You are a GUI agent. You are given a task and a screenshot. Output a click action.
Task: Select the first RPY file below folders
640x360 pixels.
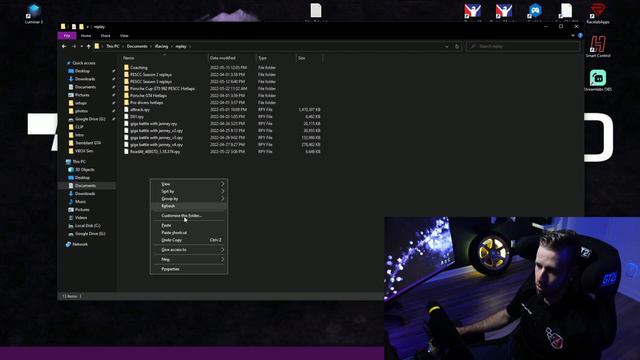(140, 109)
